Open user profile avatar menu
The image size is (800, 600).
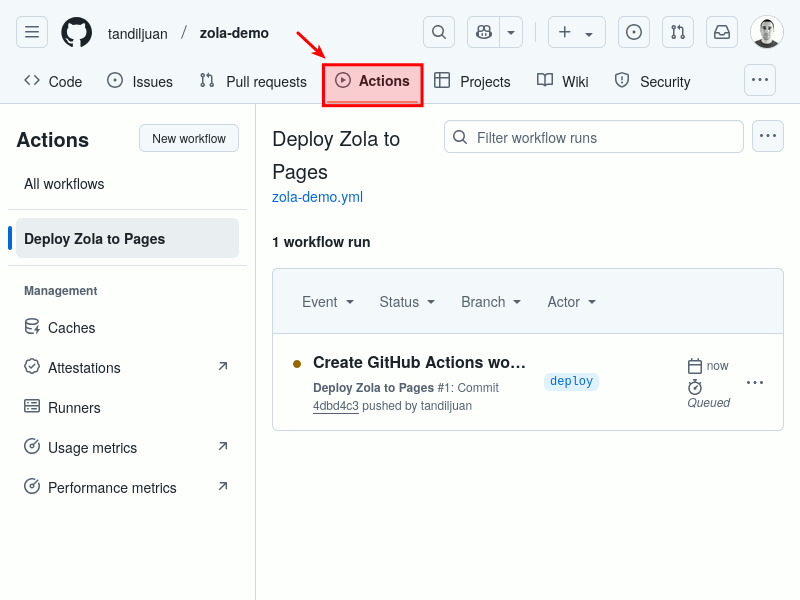[x=767, y=32]
